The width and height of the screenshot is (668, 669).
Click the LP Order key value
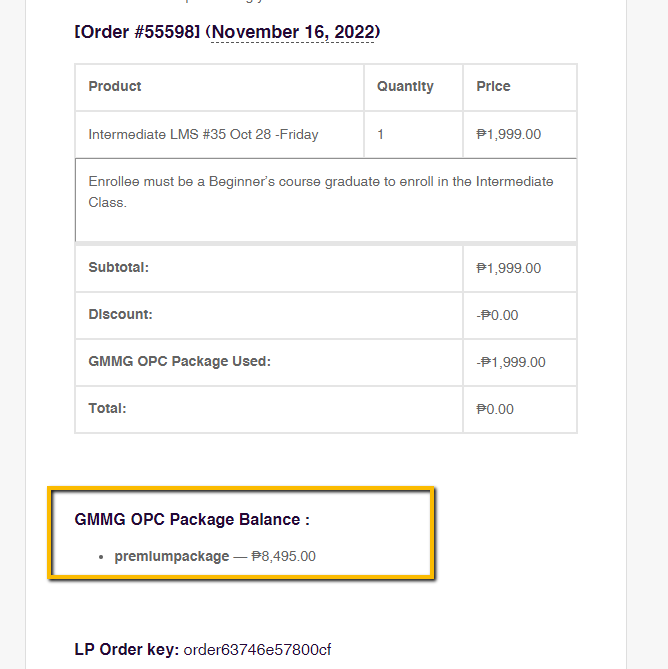point(257,650)
